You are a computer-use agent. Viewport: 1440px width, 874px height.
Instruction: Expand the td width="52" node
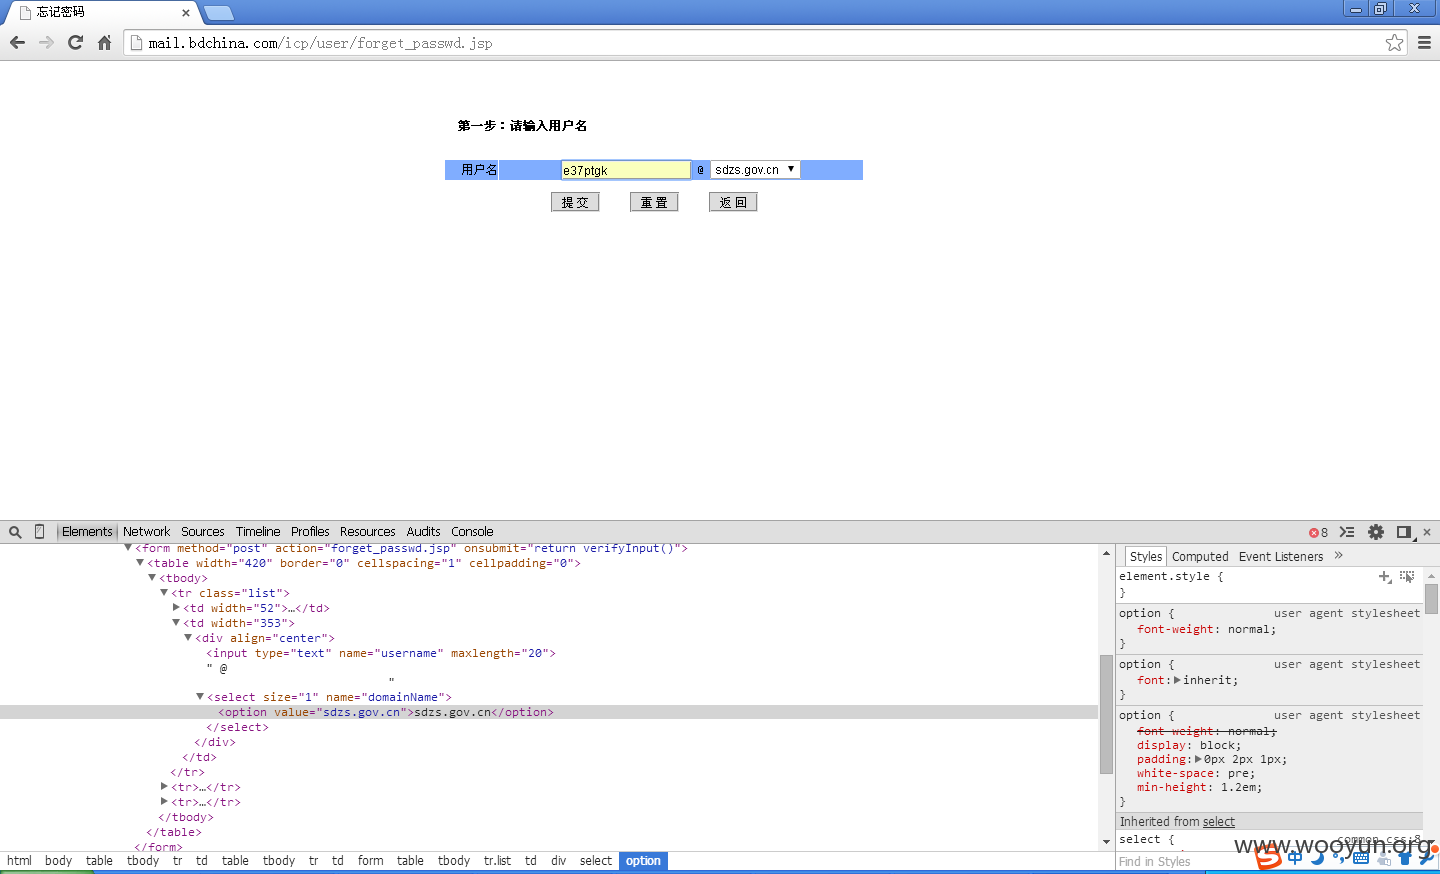176,608
